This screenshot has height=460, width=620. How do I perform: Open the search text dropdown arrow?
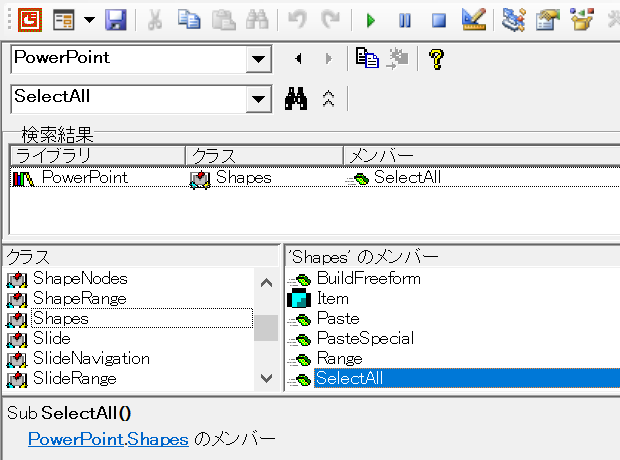258,99
